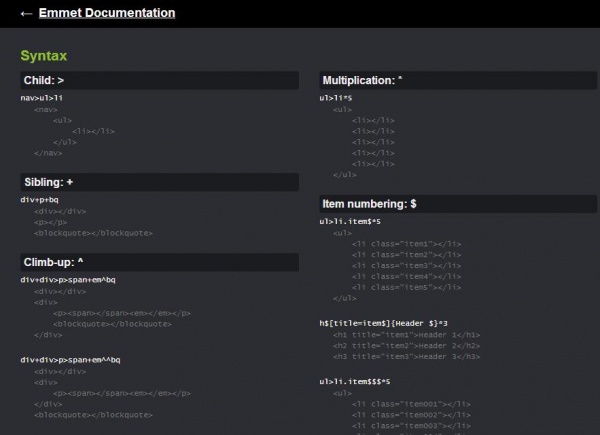The width and height of the screenshot is (600, 435).
Task: Click the div+div>p>span+em^^bq abbreviation
Action: (70, 359)
